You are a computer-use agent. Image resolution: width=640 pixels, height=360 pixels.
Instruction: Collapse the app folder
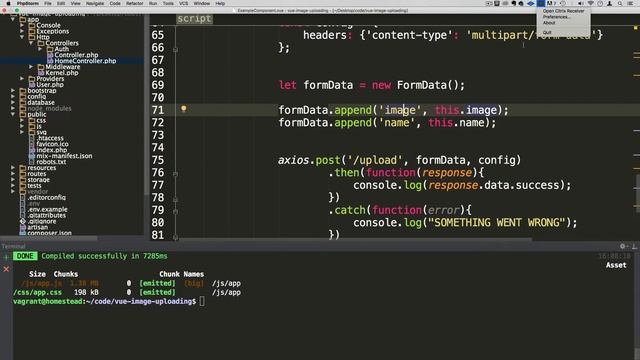pyautogui.click(x=13, y=19)
